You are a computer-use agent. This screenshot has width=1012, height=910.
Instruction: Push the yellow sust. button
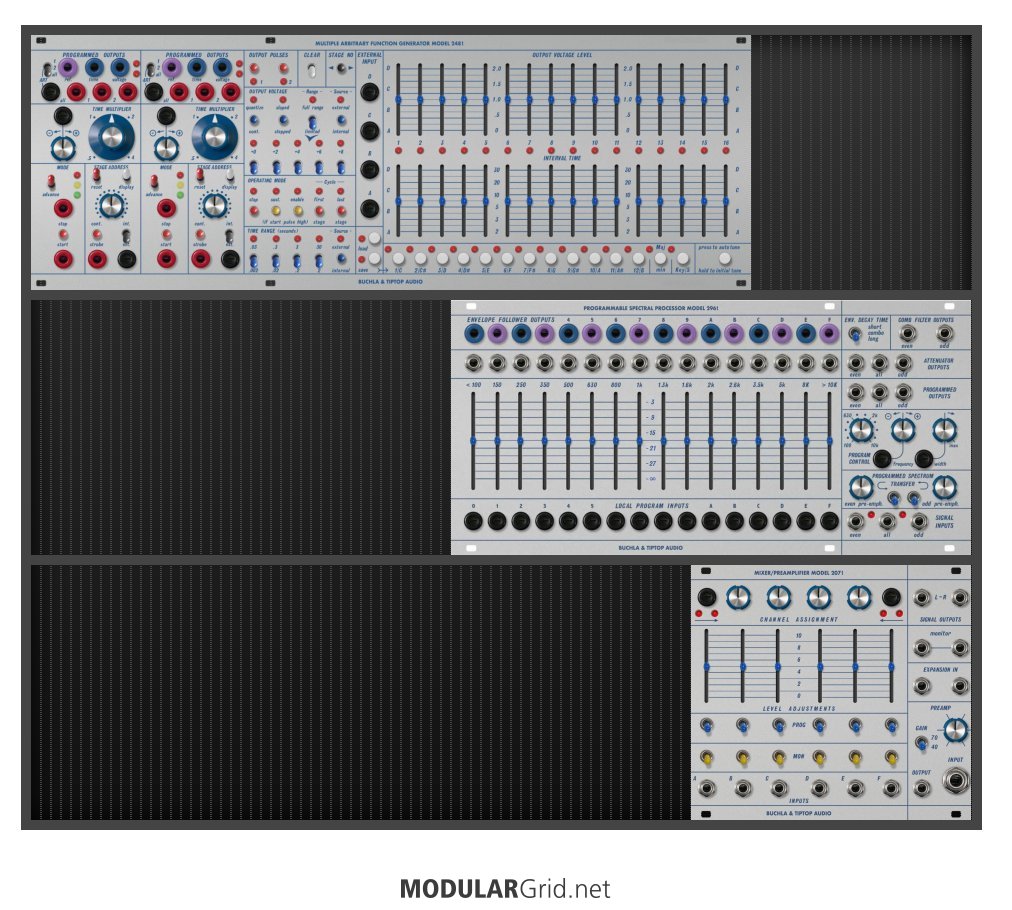276,211
